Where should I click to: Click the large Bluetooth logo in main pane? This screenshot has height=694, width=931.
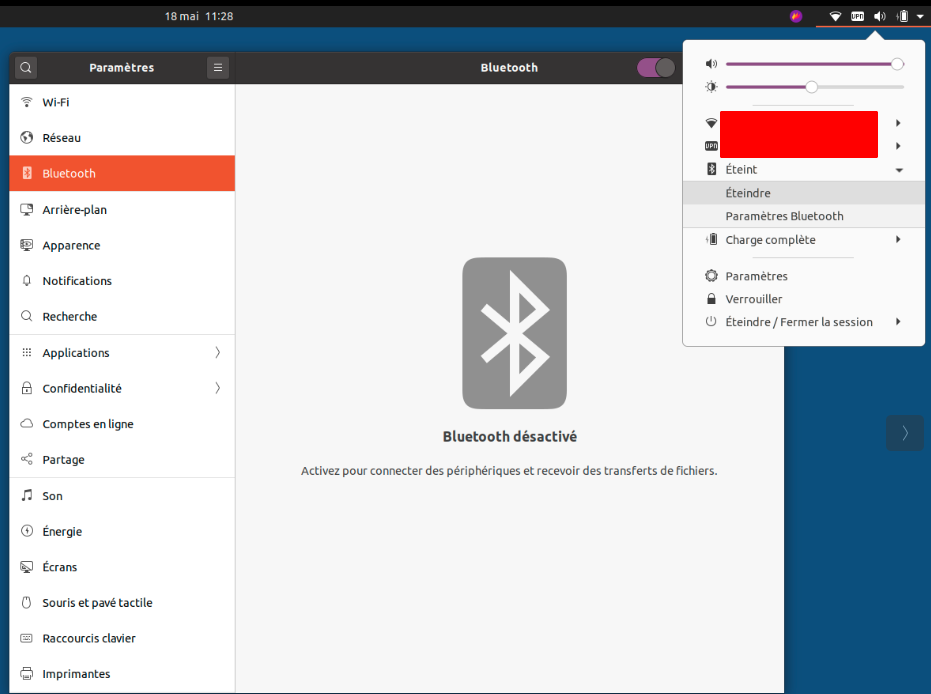[514, 333]
